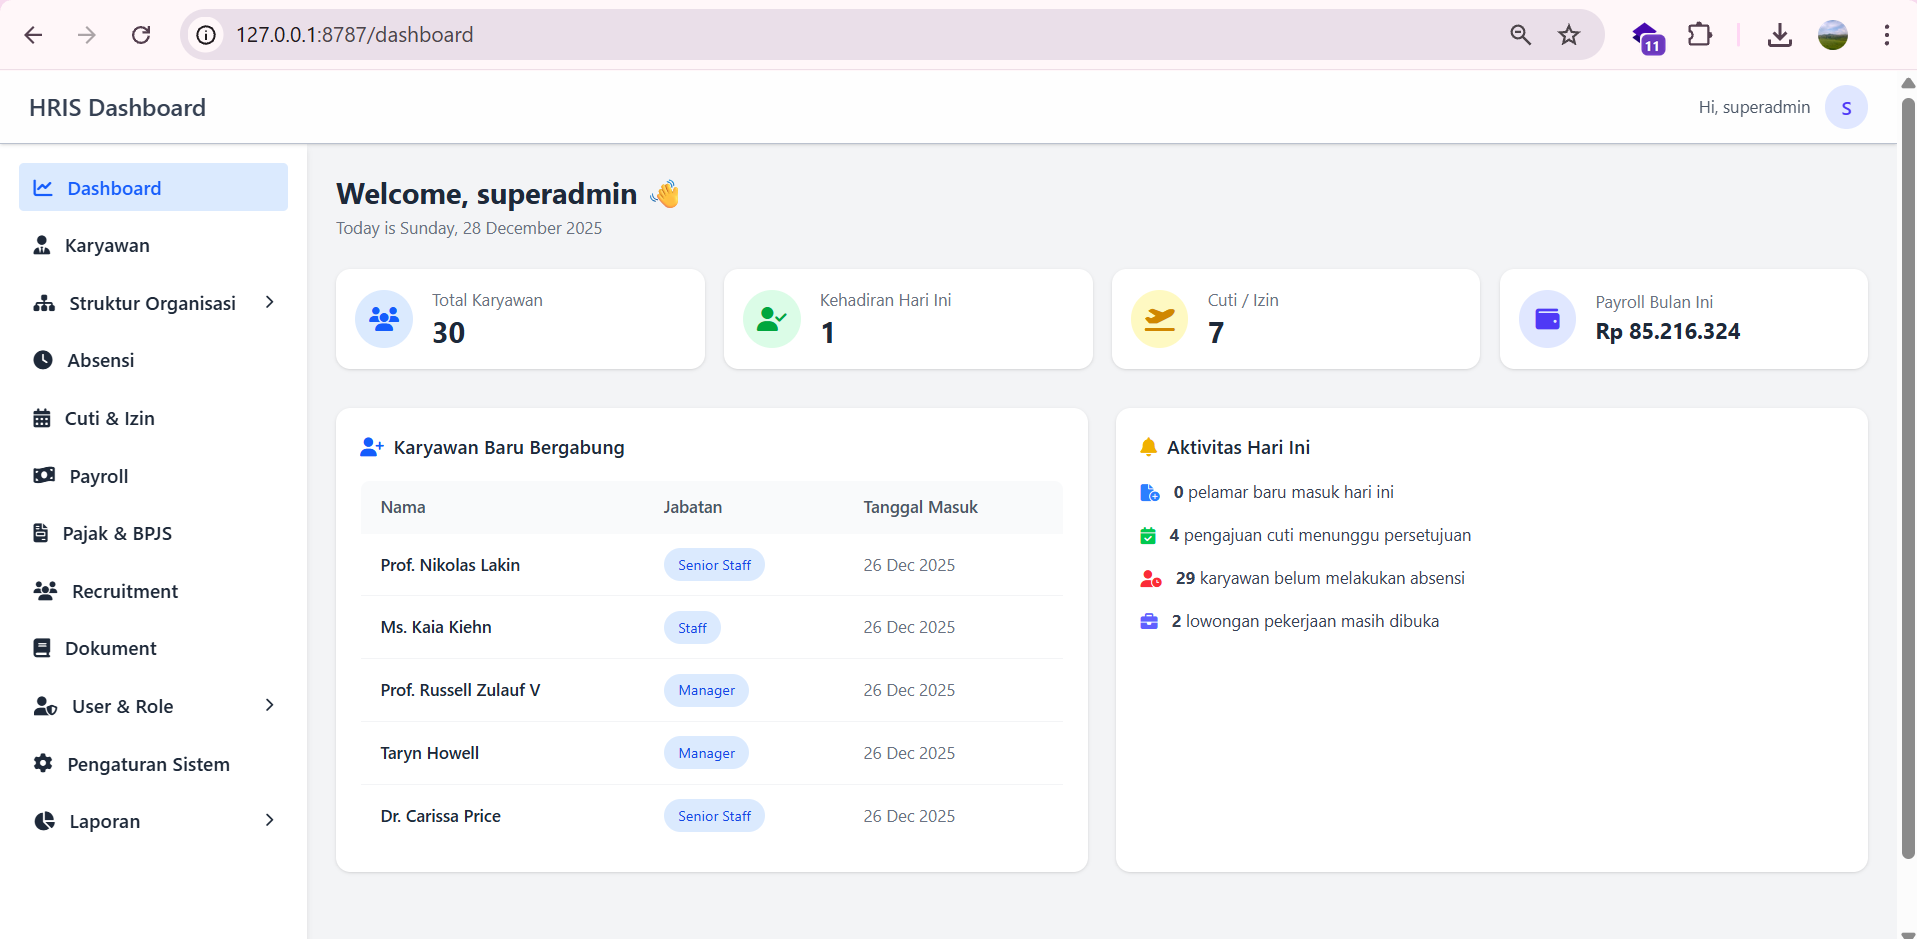Click the Kehadiran Hari Ini check icon
Viewport: 1917px width, 939px height.
771,319
